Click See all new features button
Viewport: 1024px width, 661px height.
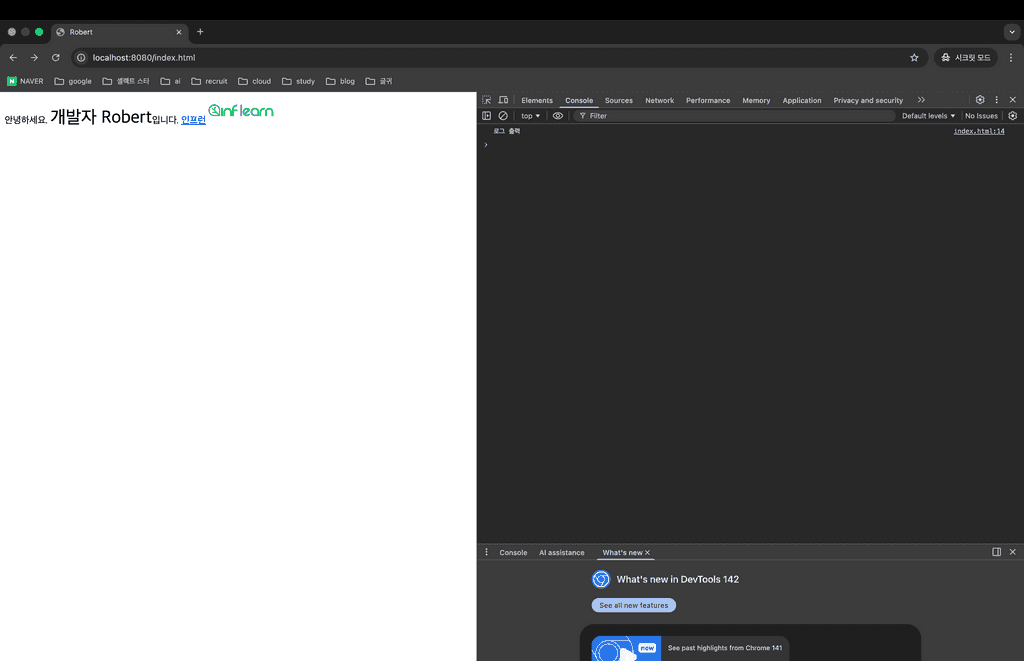tap(634, 605)
